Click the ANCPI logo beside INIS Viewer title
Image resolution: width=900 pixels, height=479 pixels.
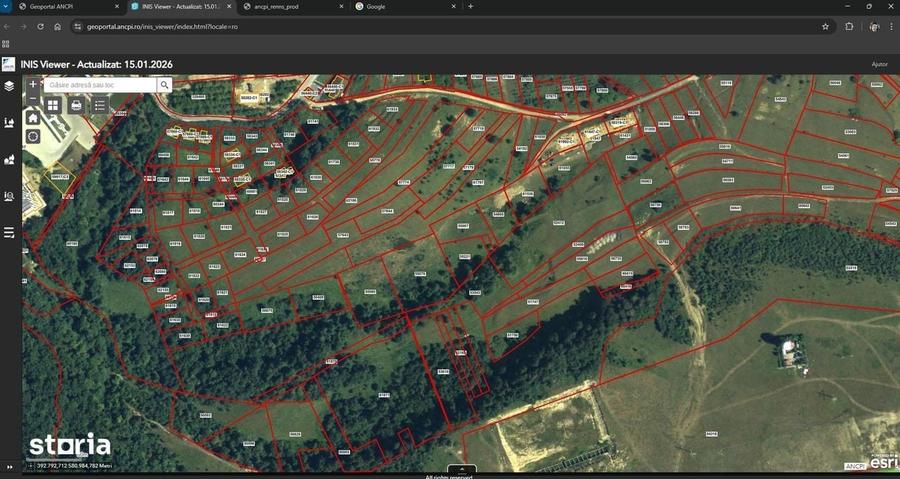(9, 64)
